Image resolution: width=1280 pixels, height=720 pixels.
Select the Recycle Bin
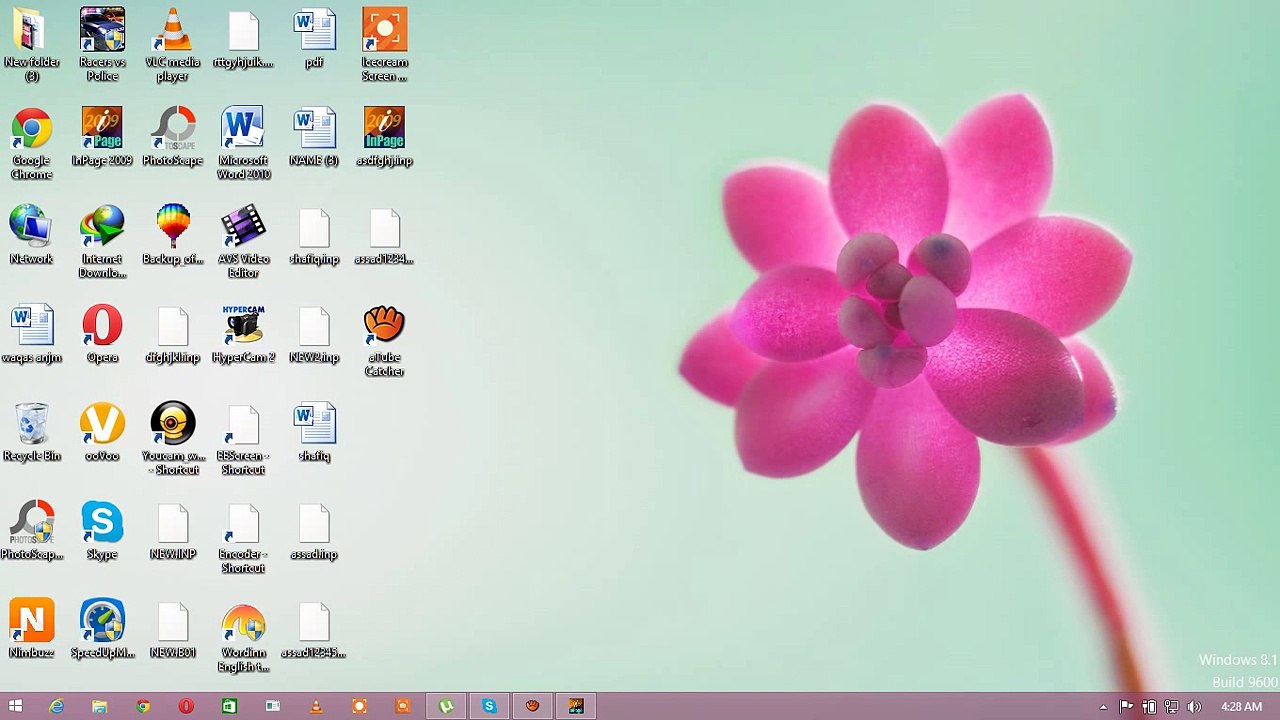(x=31, y=432)
